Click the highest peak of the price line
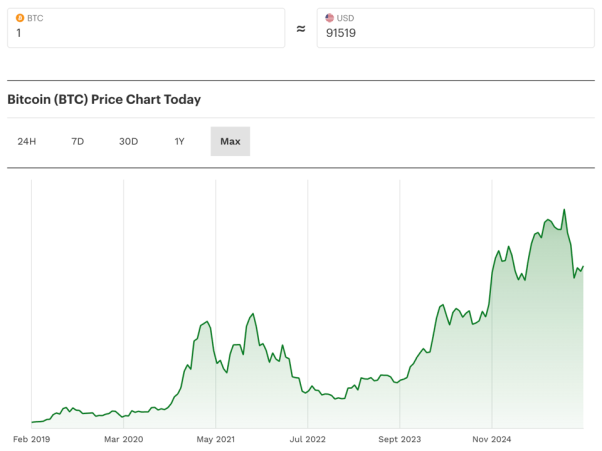This screenshot has height=451, width=602. 565,210
